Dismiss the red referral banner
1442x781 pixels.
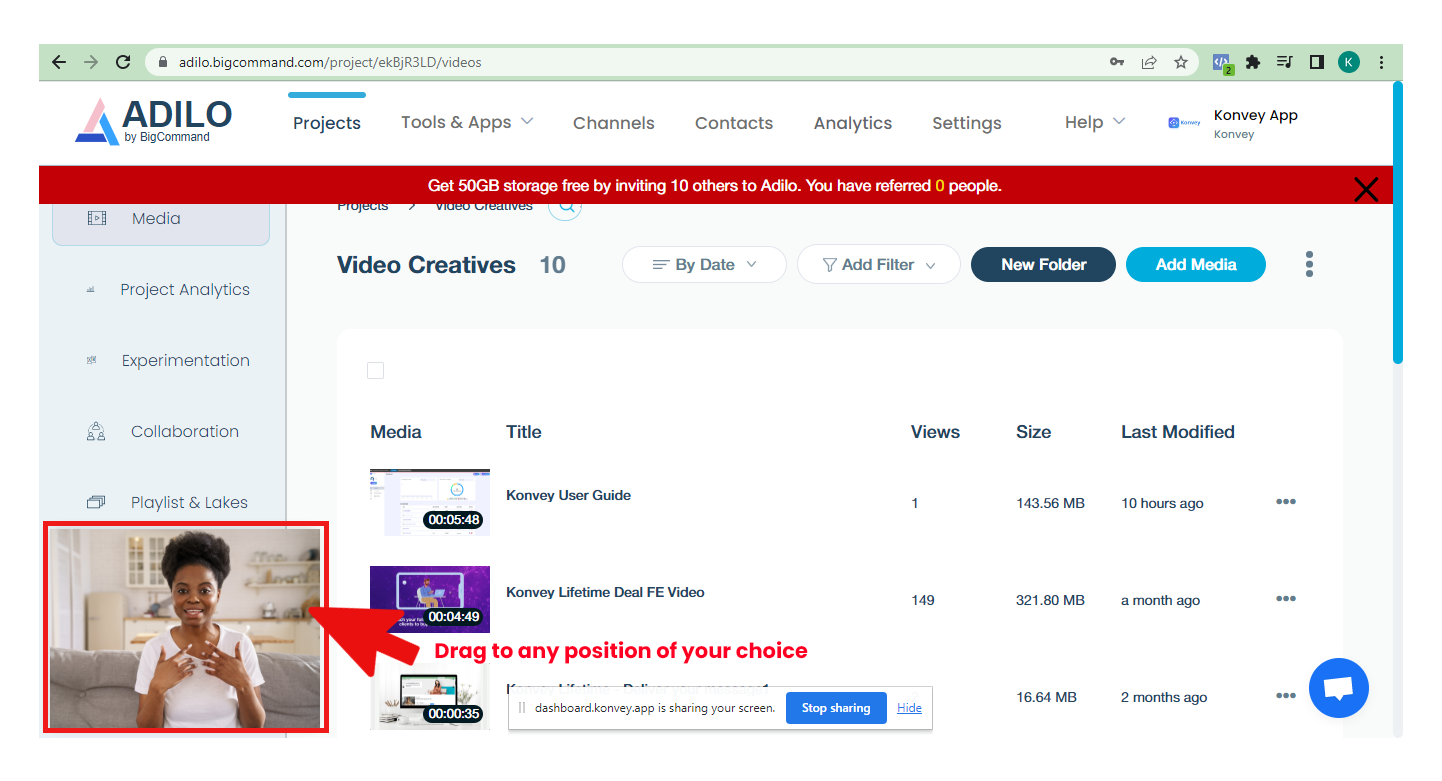(x=1365, y=189)
